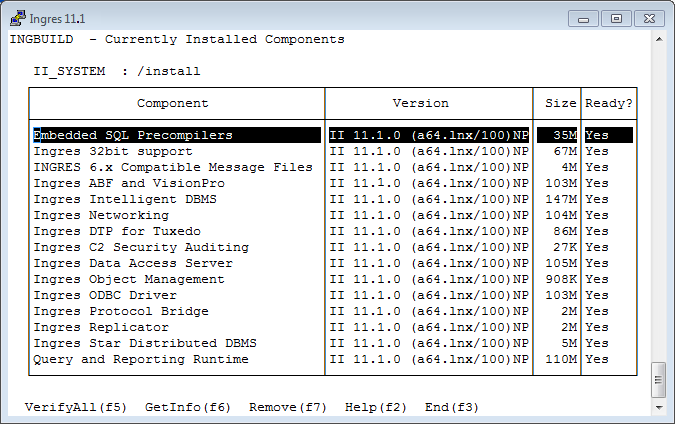
Task: Select End(f3) to exit screen
Action: 452,407
